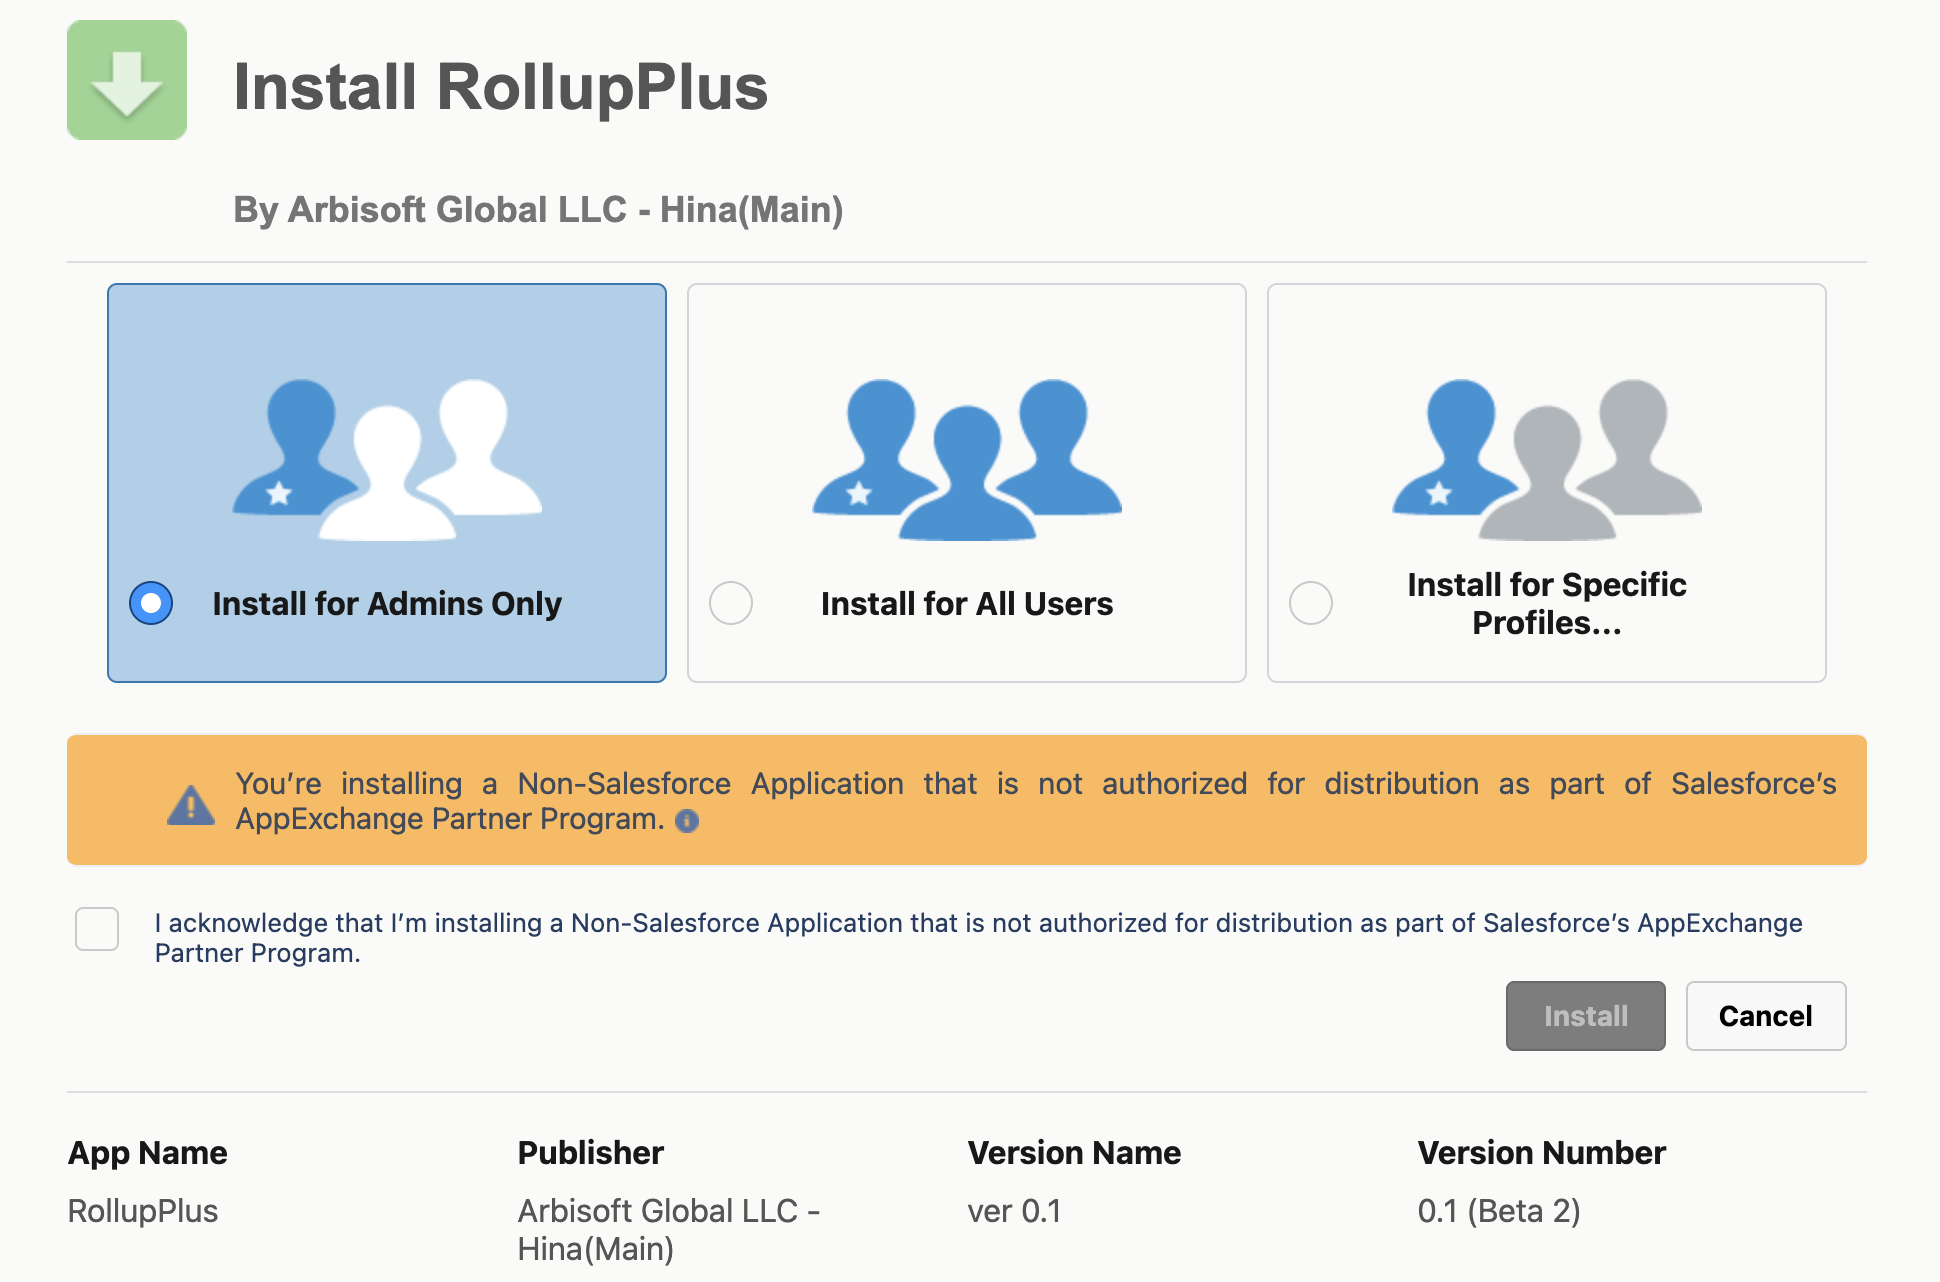The height and width of the screenshot is (1282, 1940).
Task: Select Install for All Users radio button
Action: [x=731, y=603]
